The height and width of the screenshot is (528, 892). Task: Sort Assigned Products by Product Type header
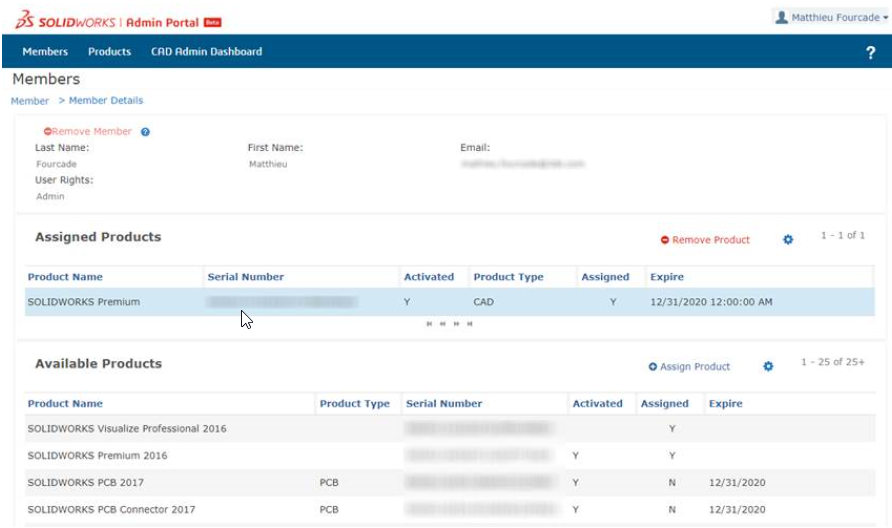click(x=509, y=277)
